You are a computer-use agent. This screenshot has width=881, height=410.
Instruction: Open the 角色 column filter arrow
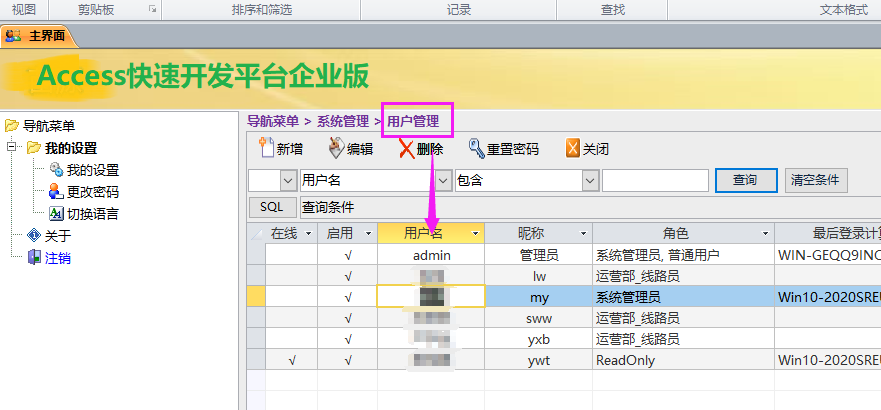coord(765,234)
